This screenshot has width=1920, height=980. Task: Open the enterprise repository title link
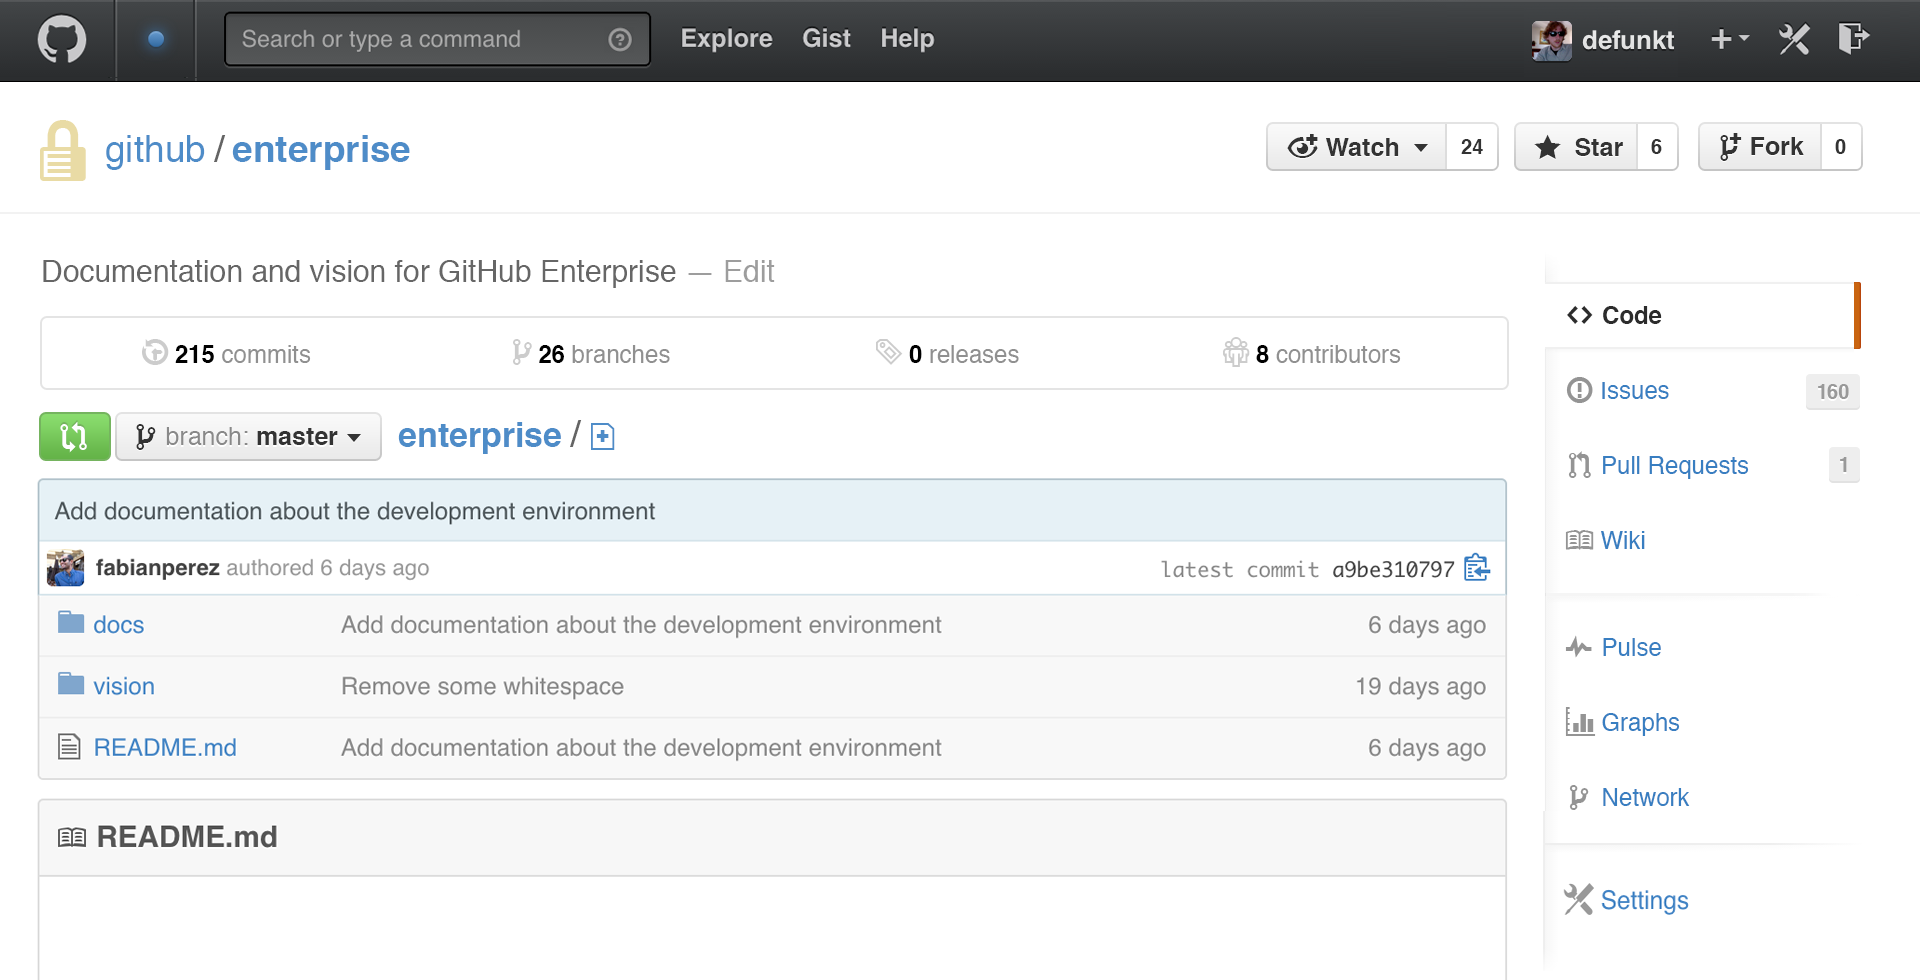pyautogui.click(x=321, y=149)
